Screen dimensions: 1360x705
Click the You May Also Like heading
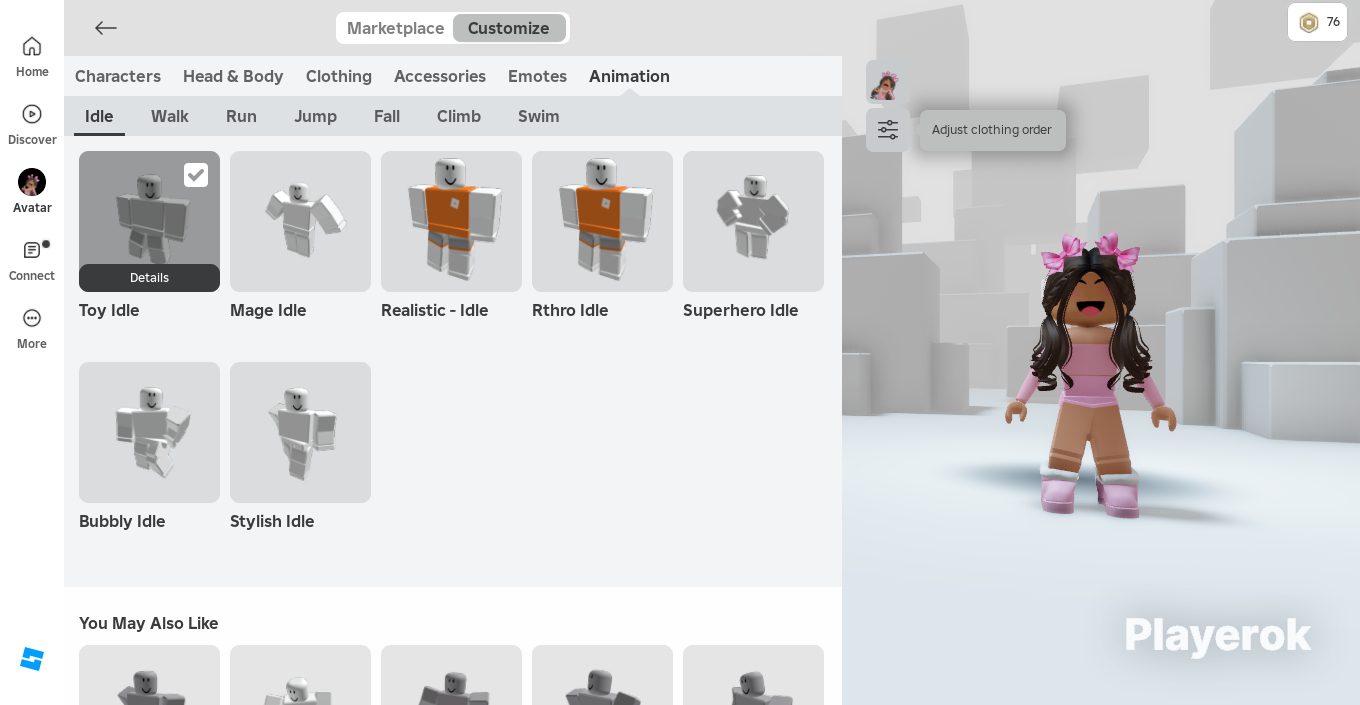149,623
